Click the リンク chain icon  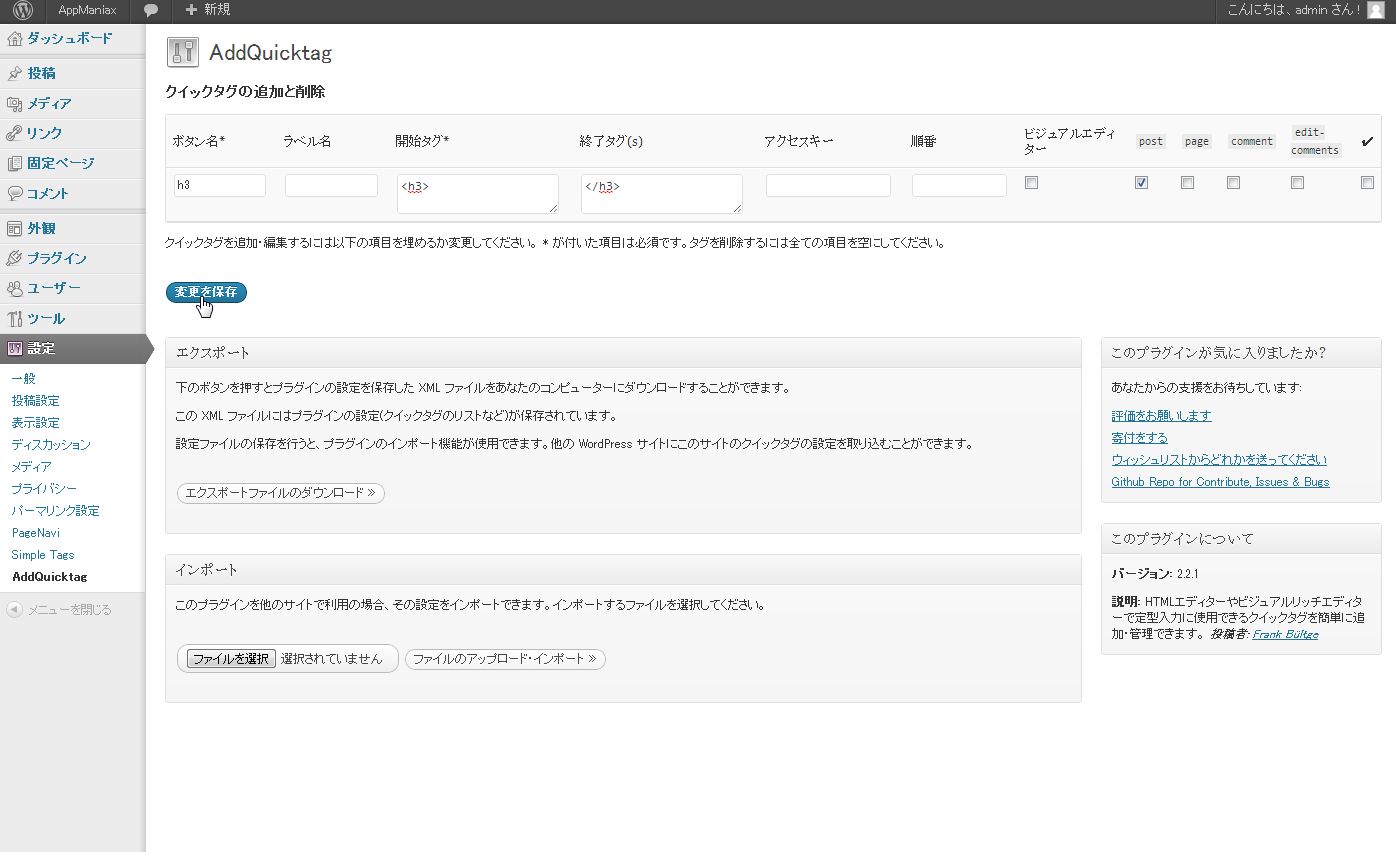point(14,133)
